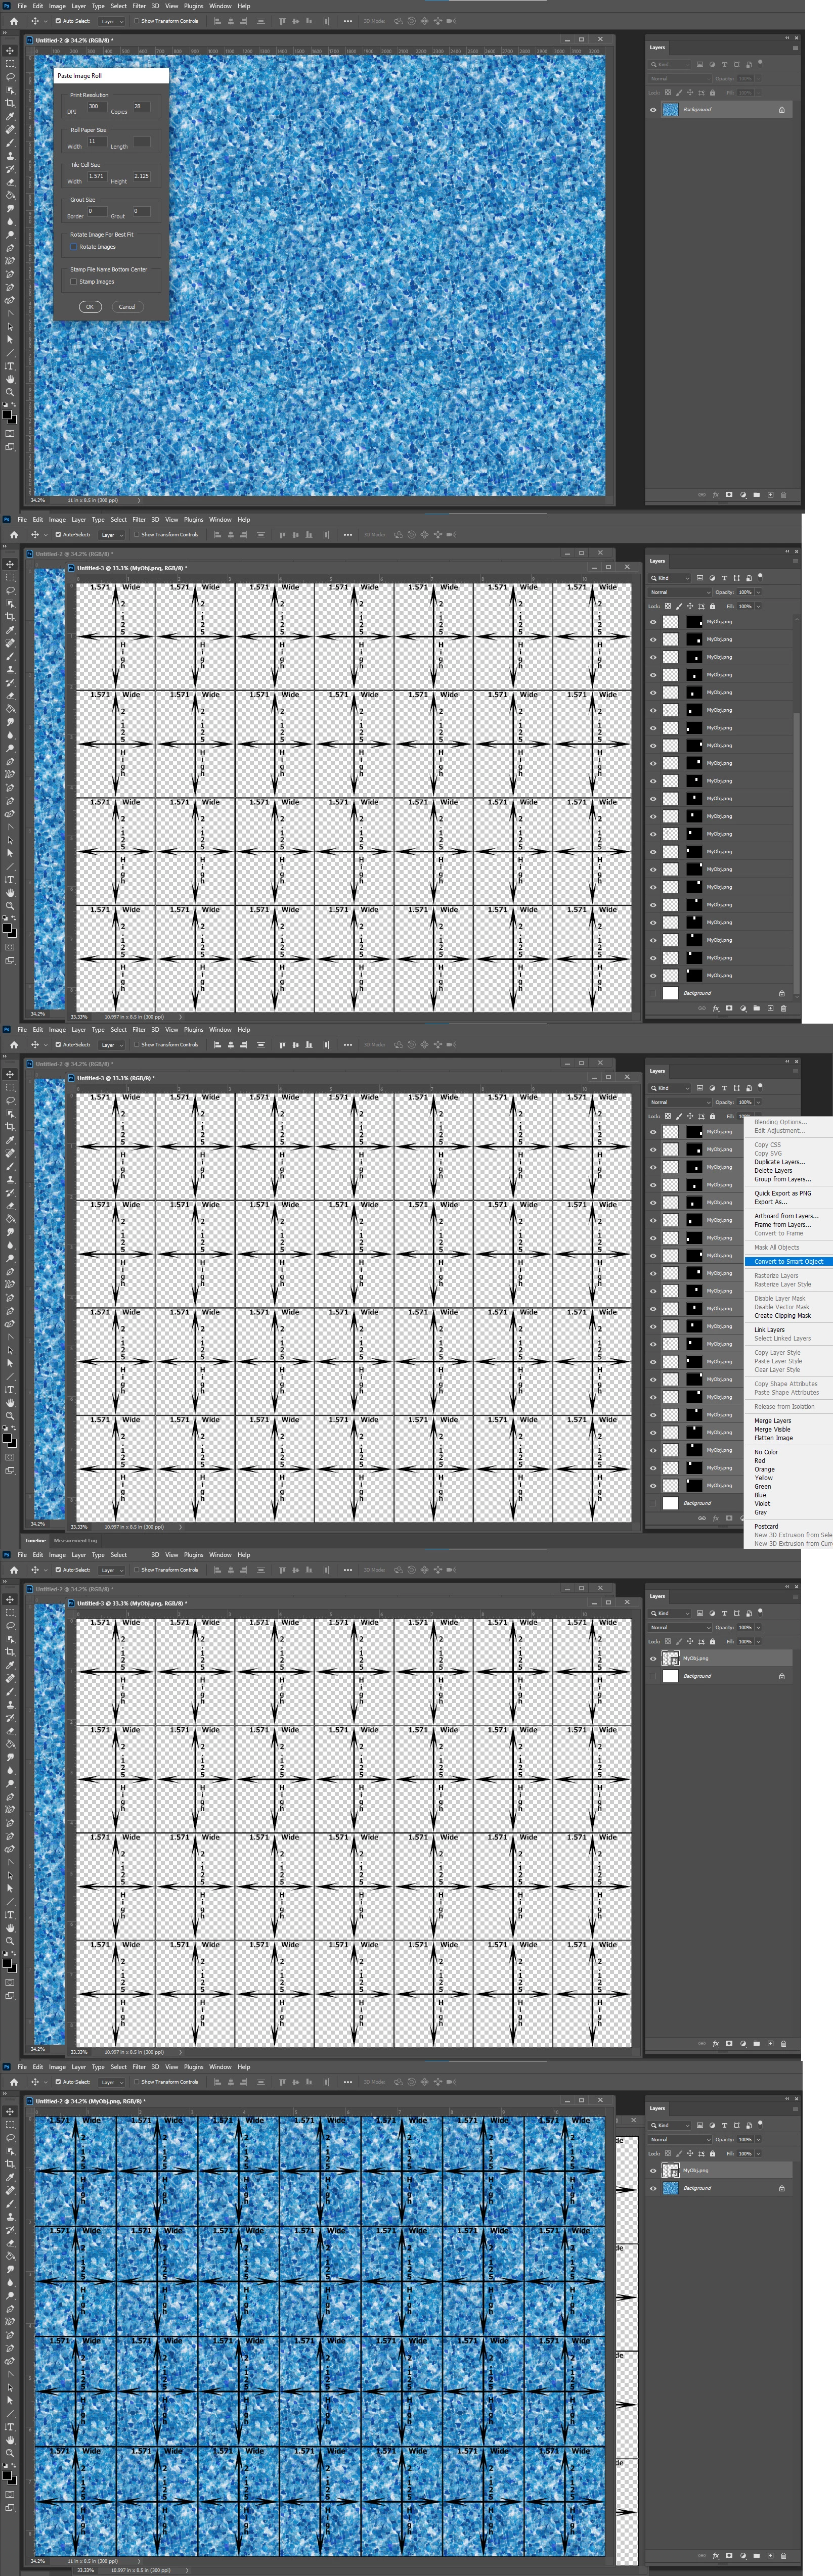The height and width of the screenshot is (2576, 833).
Task: Select Type tool beside the Paste Image Roll dialog
Action: point(10,366)
